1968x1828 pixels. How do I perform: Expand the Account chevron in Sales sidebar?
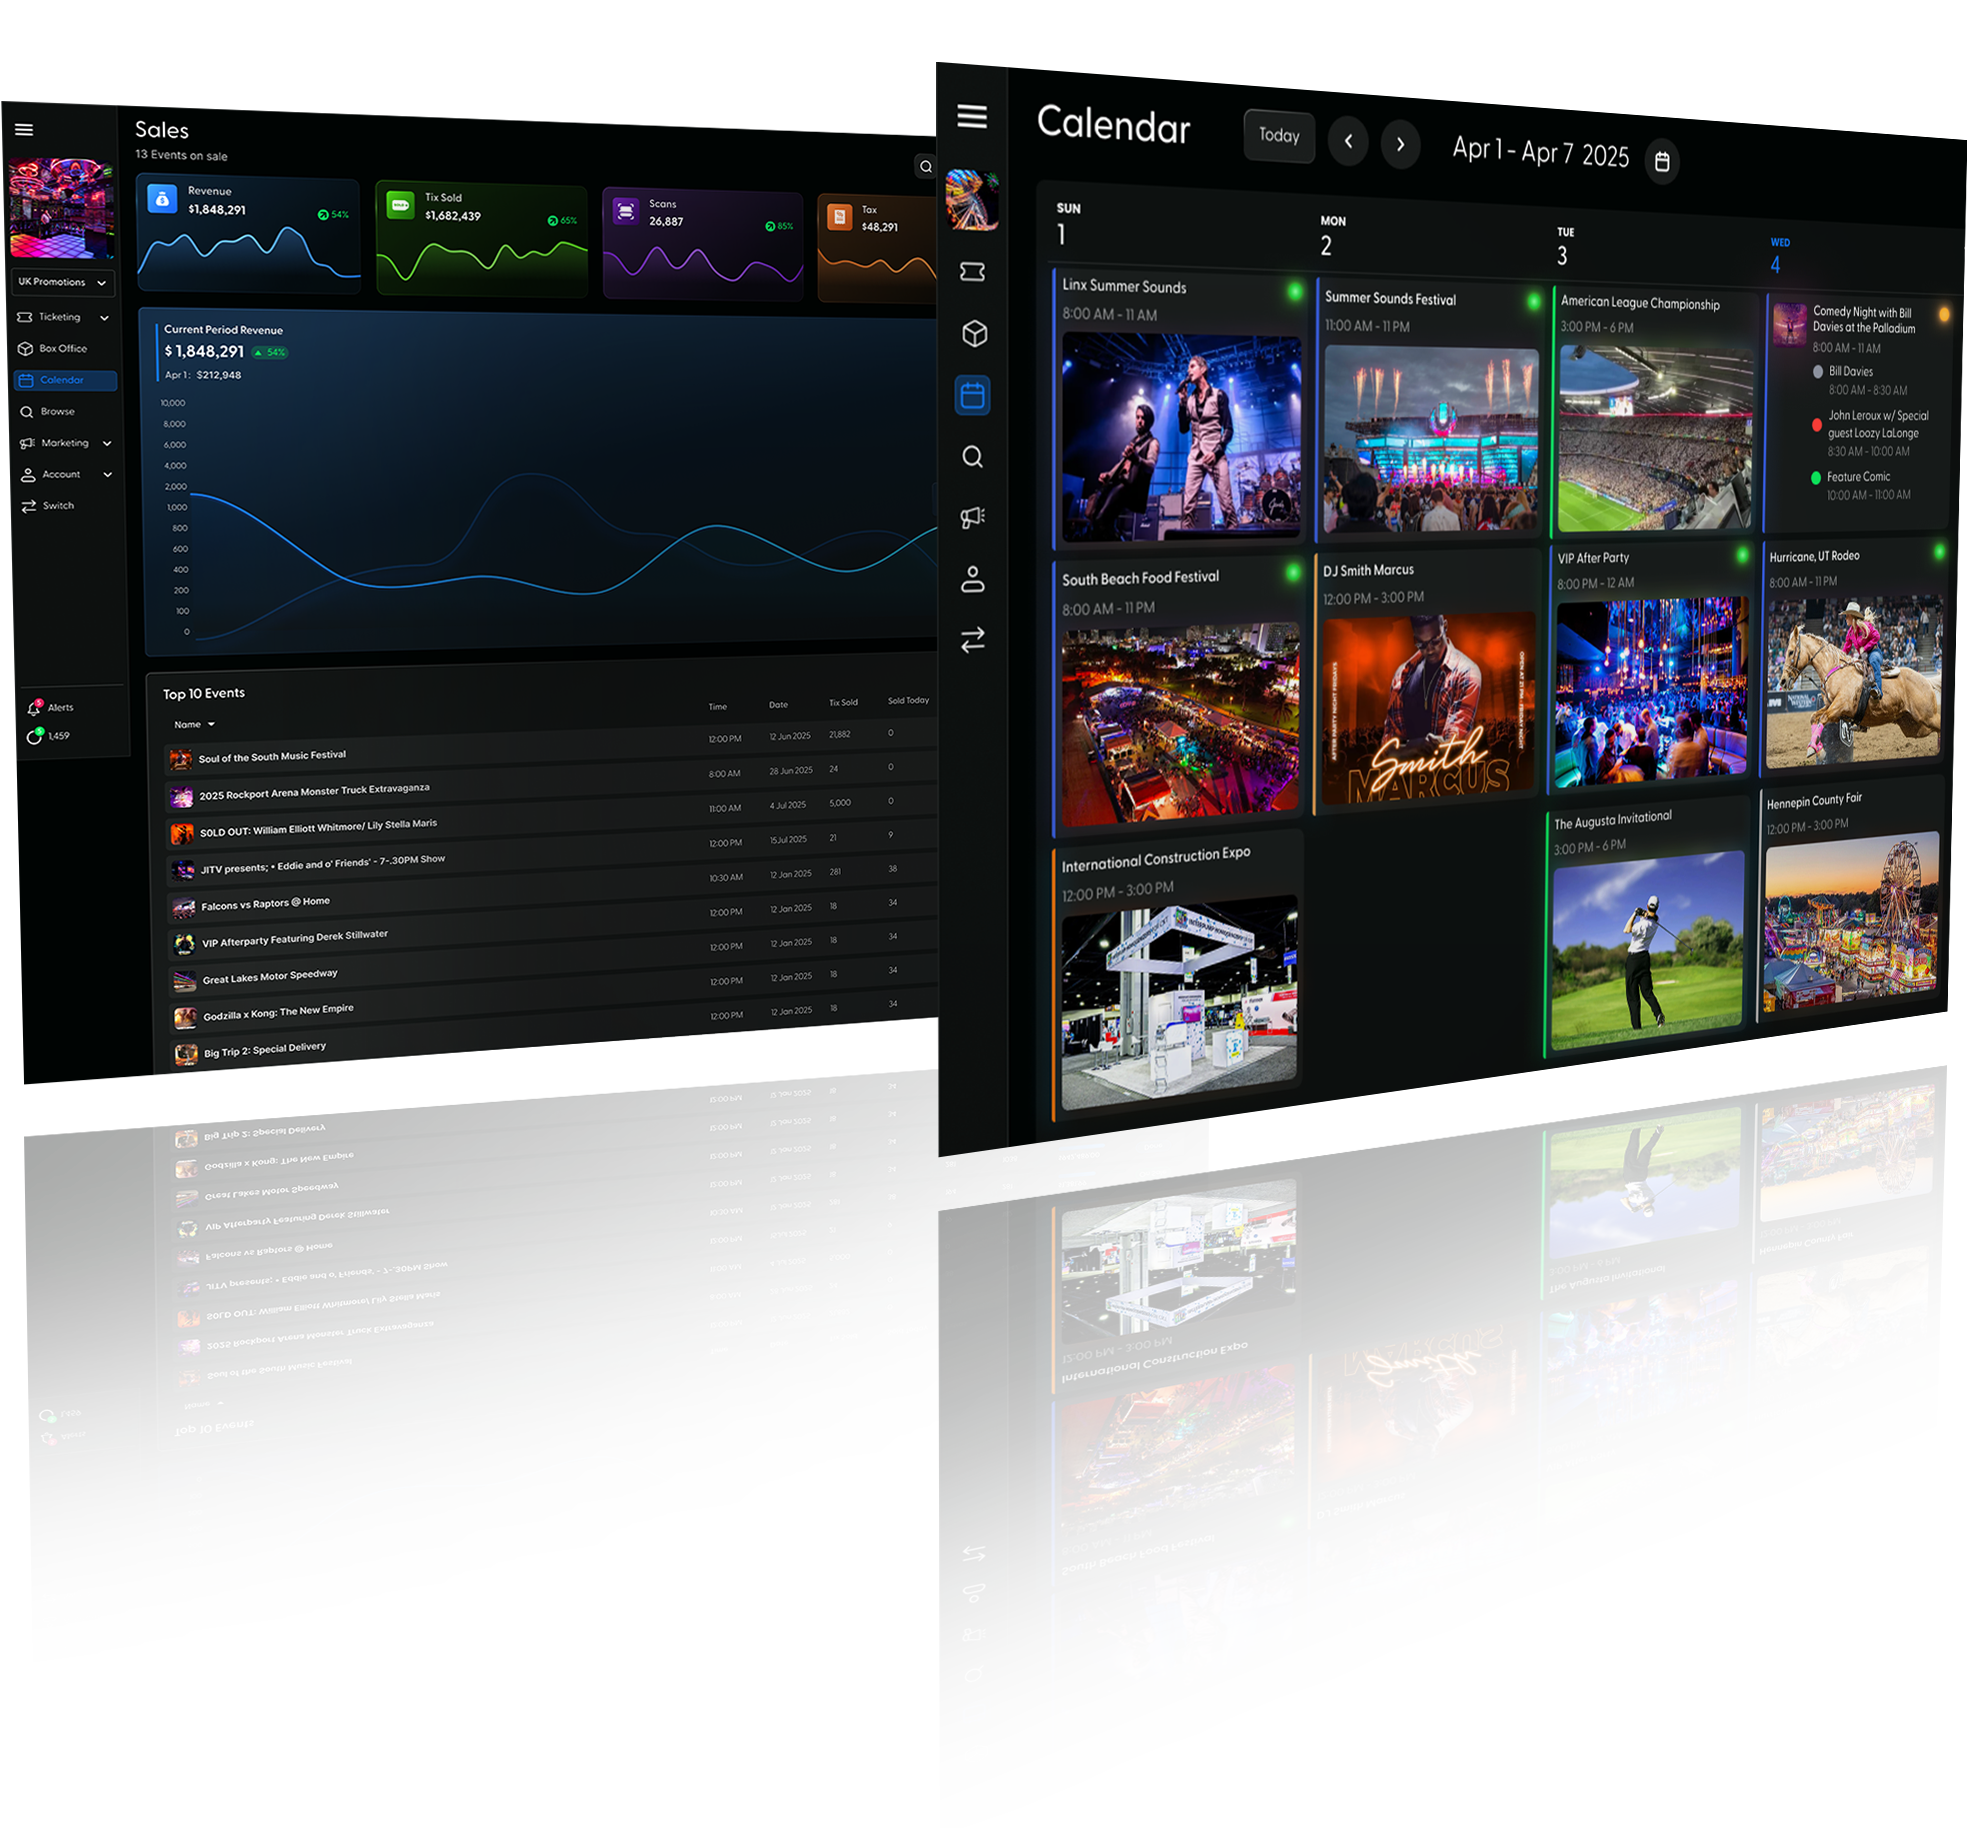tap(108, 475)
